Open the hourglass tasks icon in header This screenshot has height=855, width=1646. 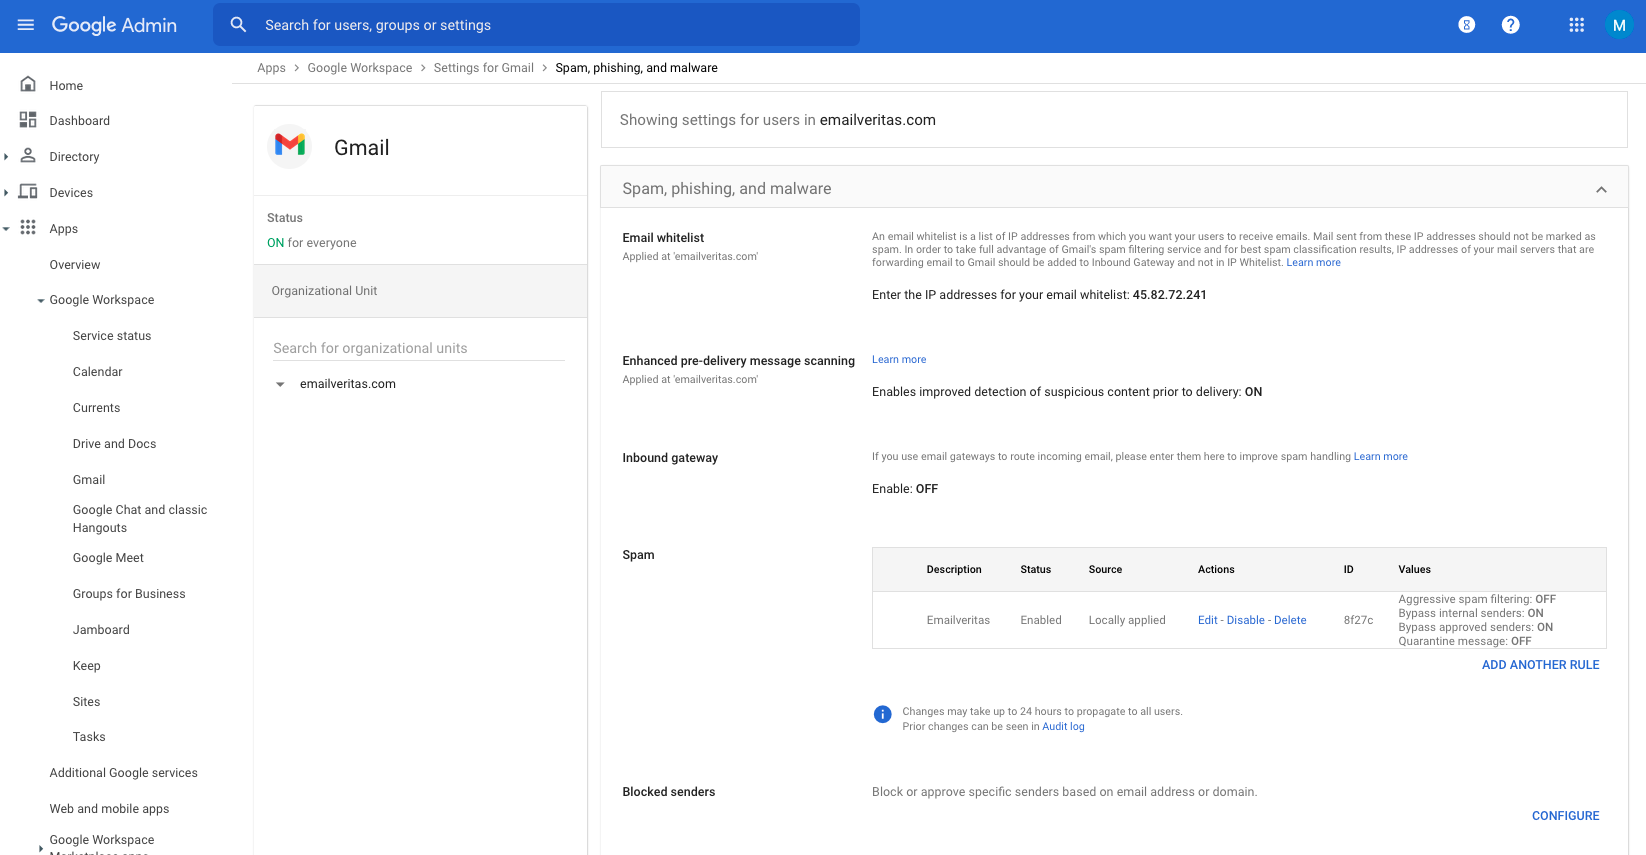pos(1466,25)
